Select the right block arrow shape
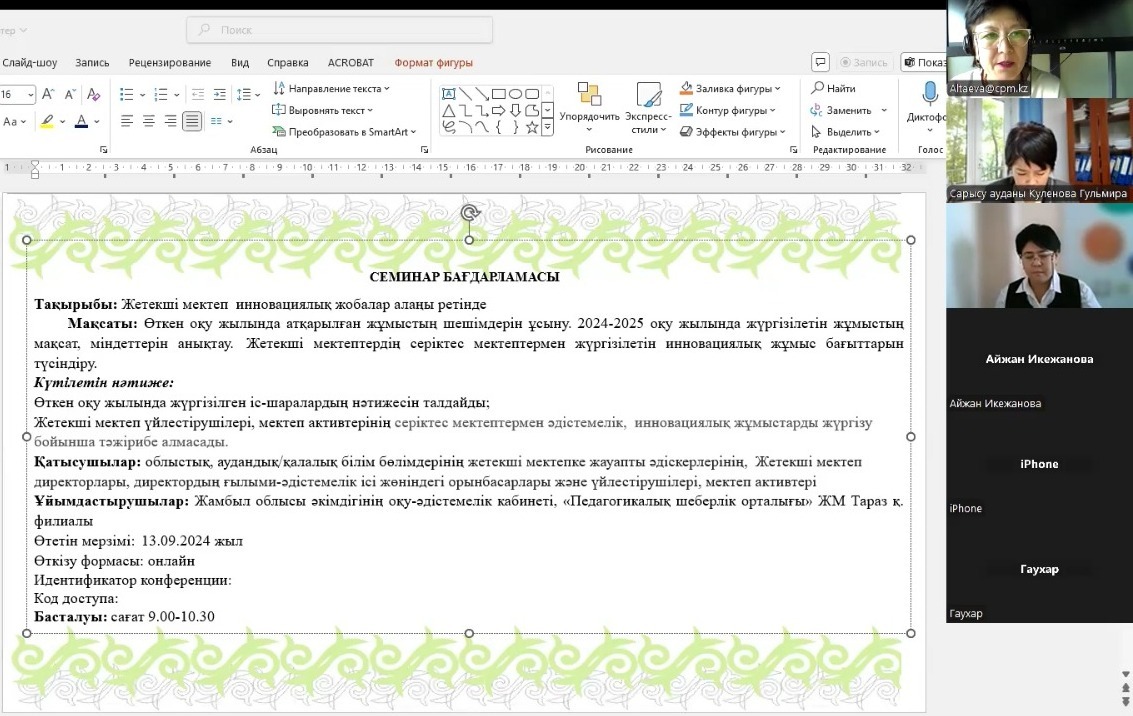 point(499,111)
